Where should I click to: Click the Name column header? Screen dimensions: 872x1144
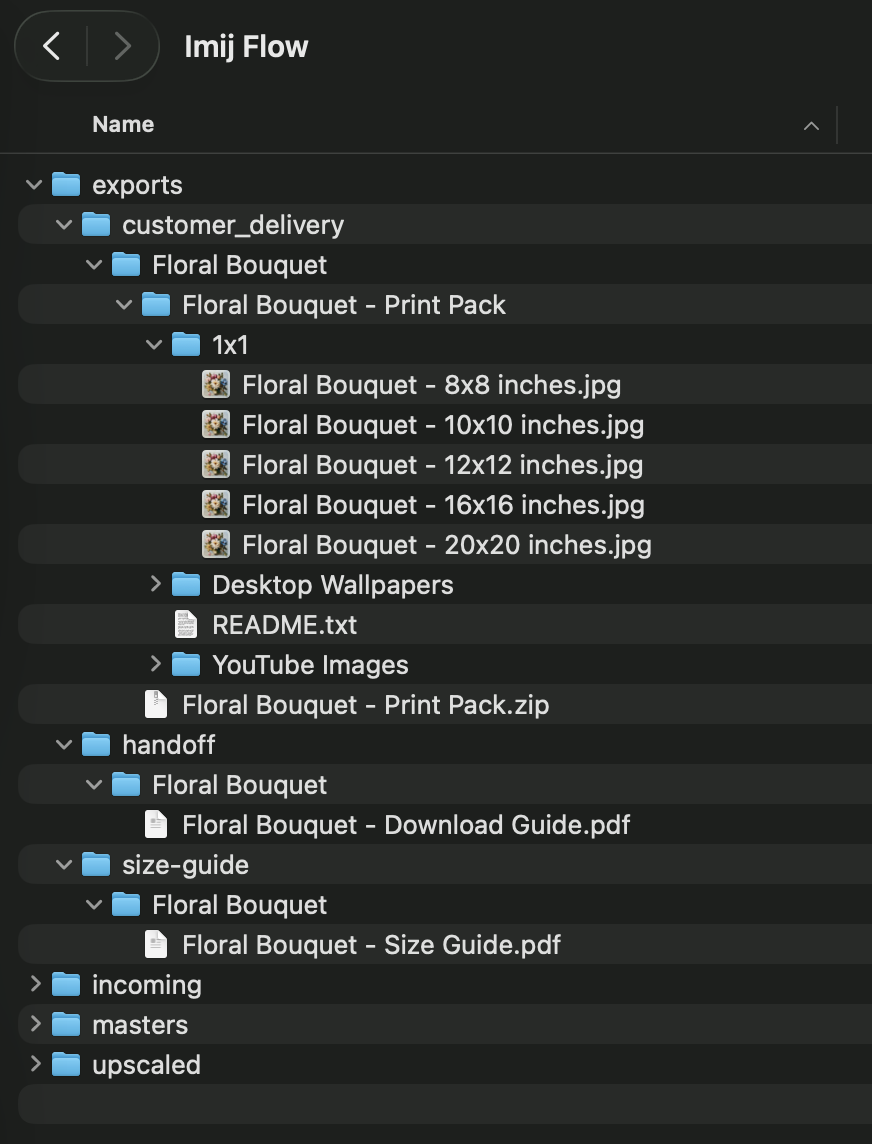click(122, 124)
